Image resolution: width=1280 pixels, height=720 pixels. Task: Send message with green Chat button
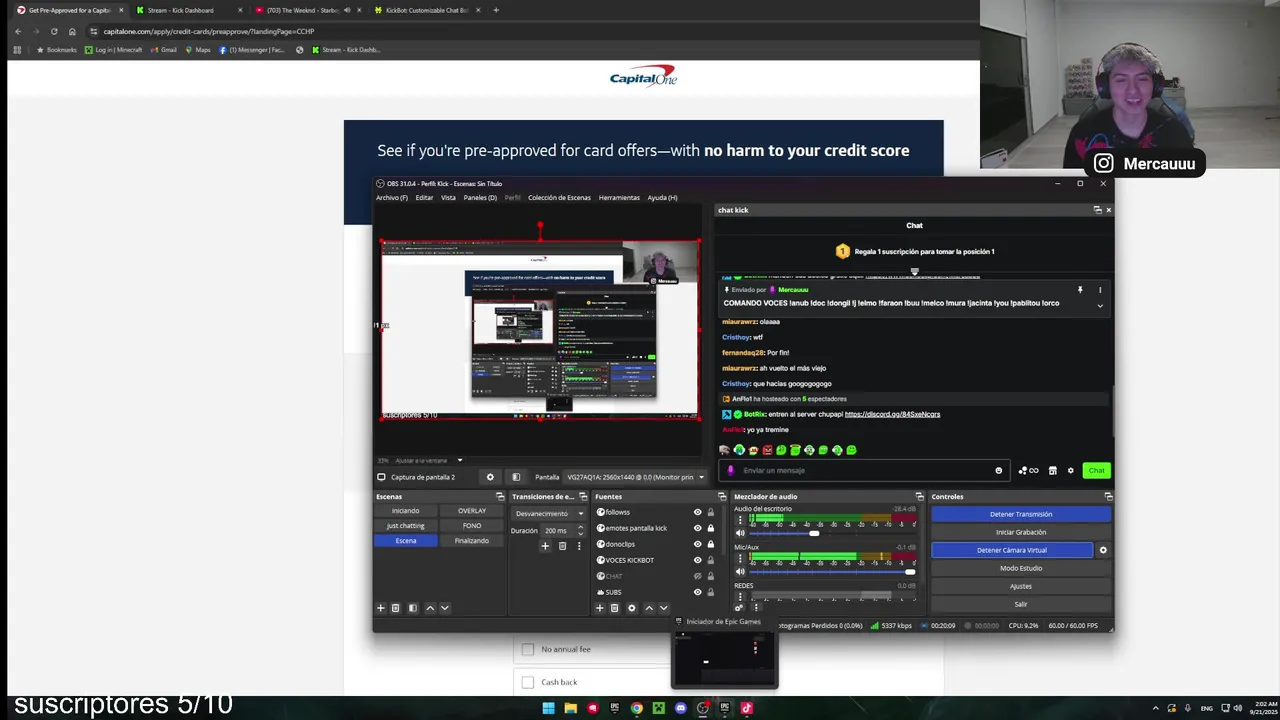1097,471
